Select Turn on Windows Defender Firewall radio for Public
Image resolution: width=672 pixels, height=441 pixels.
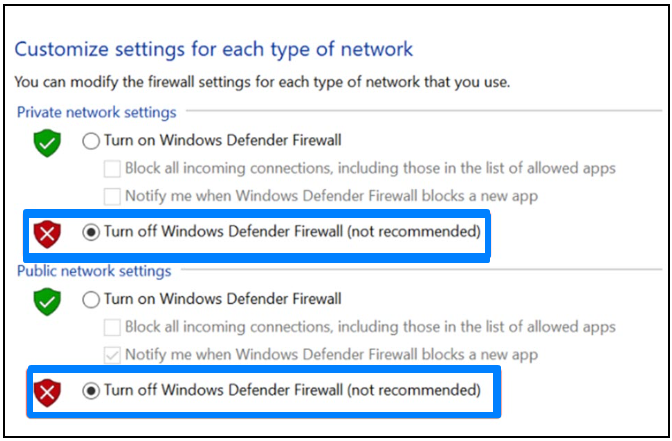click(92, 299)
